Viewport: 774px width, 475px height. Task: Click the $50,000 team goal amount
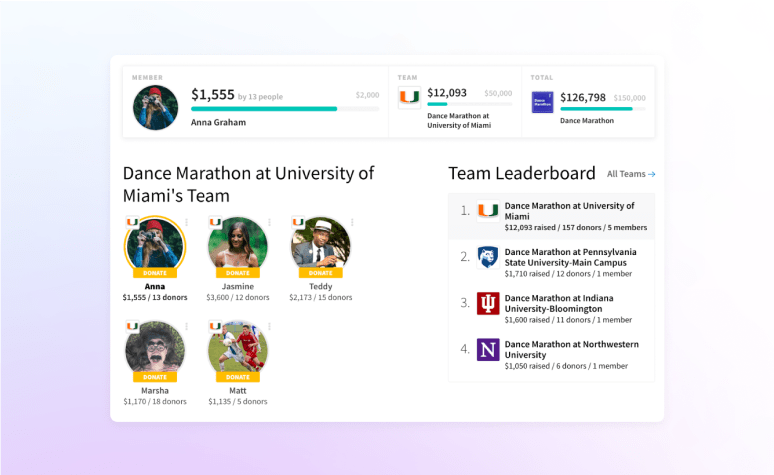[498, 93]
